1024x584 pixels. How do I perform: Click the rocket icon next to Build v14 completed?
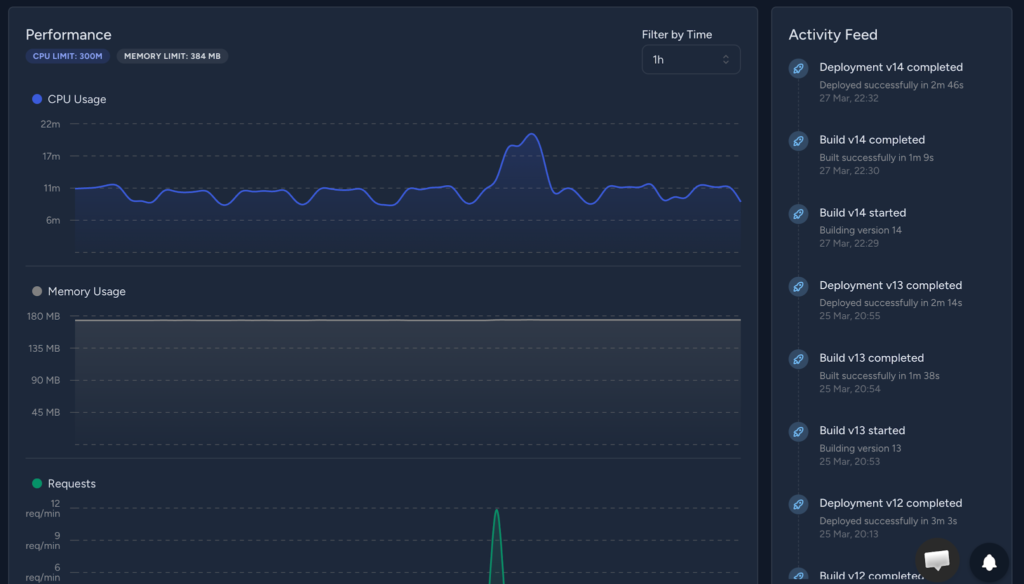(x=797, y=141)
